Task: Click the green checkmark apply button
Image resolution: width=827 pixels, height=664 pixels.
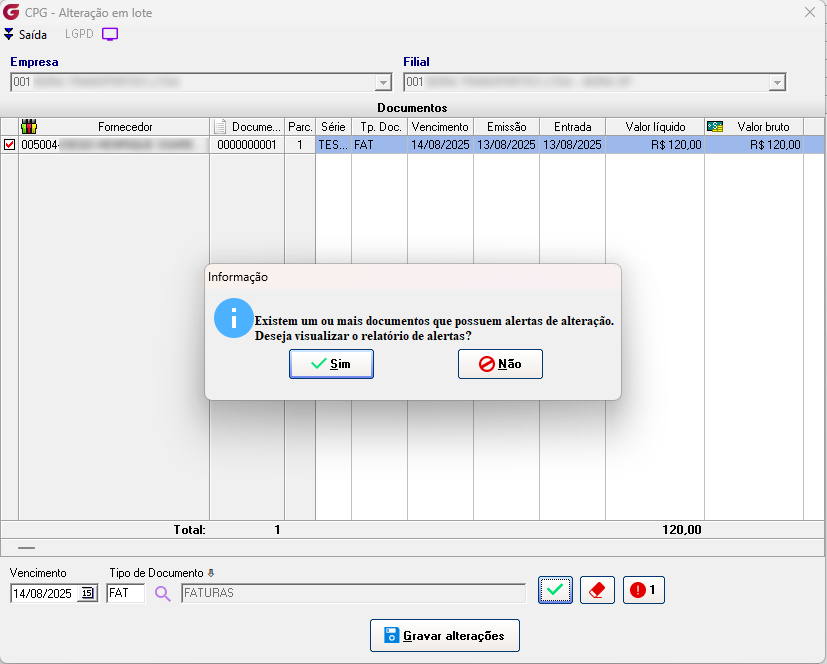Action: [x=555, y=590]
